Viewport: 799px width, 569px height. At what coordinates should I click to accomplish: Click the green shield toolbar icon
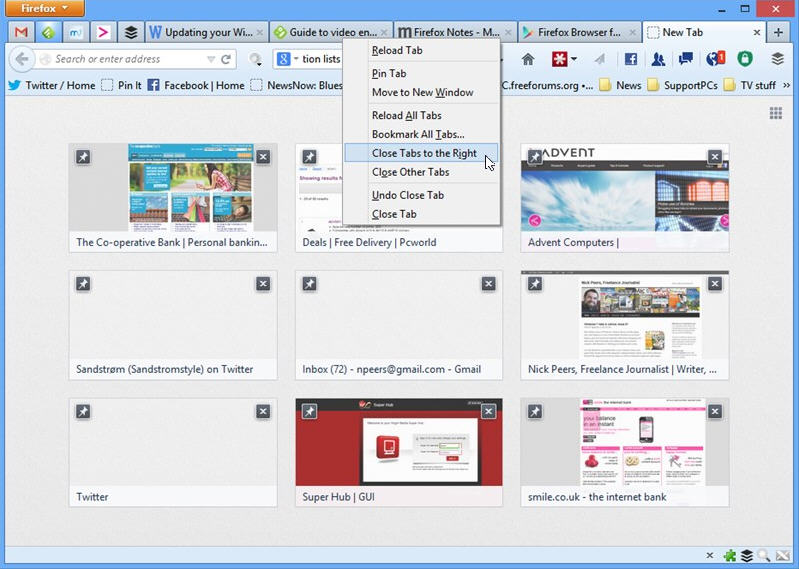745,59
